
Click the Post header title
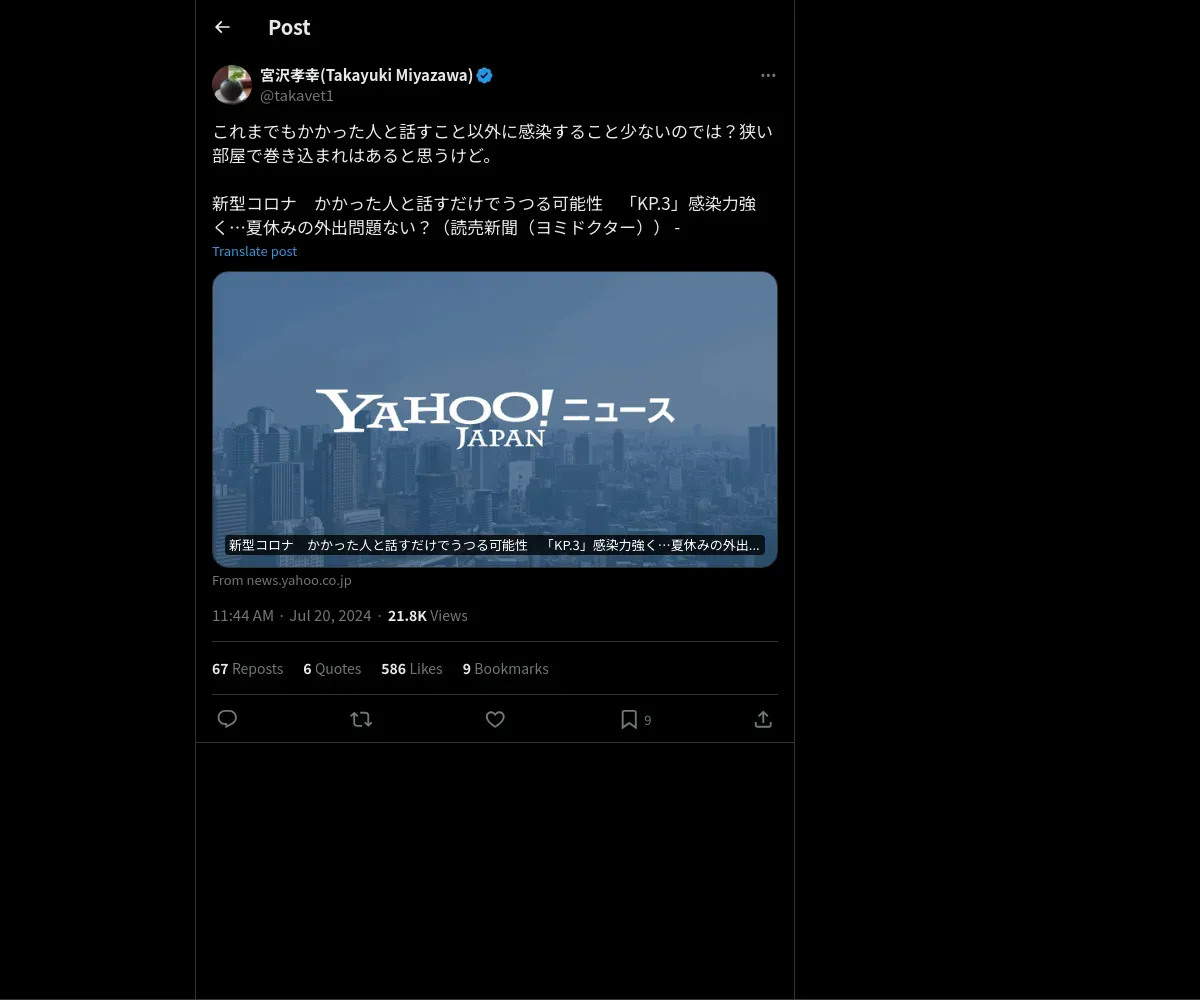(x=289, y=27)
